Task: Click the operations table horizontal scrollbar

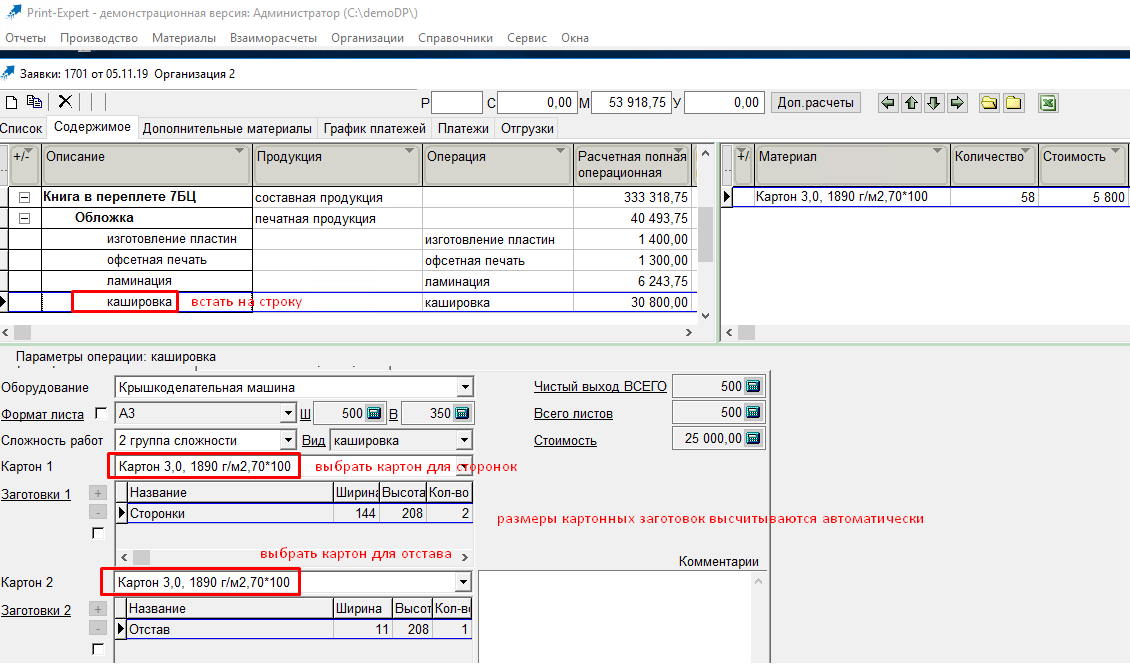Action: tap(350, 332)
